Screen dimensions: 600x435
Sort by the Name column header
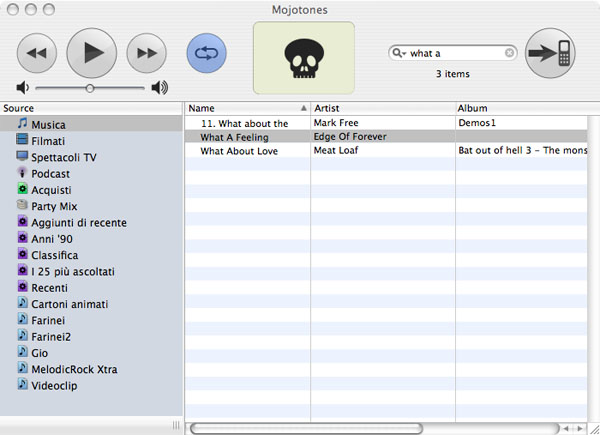(247, 108)
